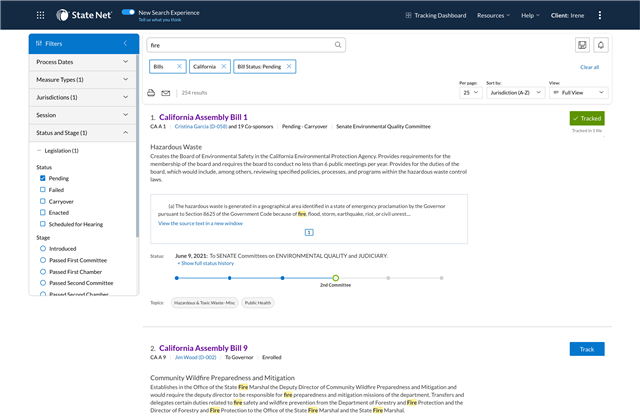
Task: Open the Tracking Dashboard
Action: point(436,16)
